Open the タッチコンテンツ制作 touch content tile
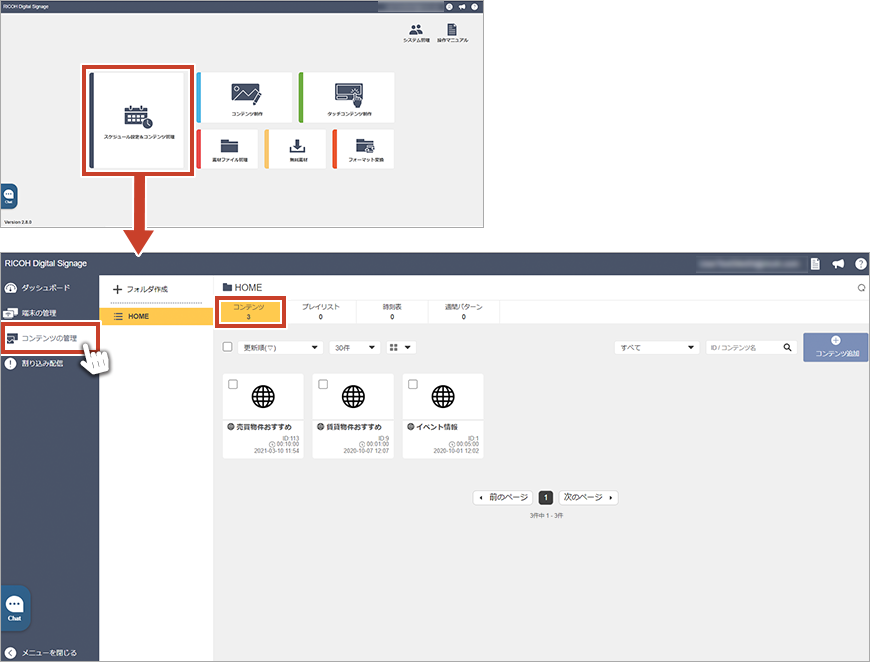The image size is (870, 662). 348,98
